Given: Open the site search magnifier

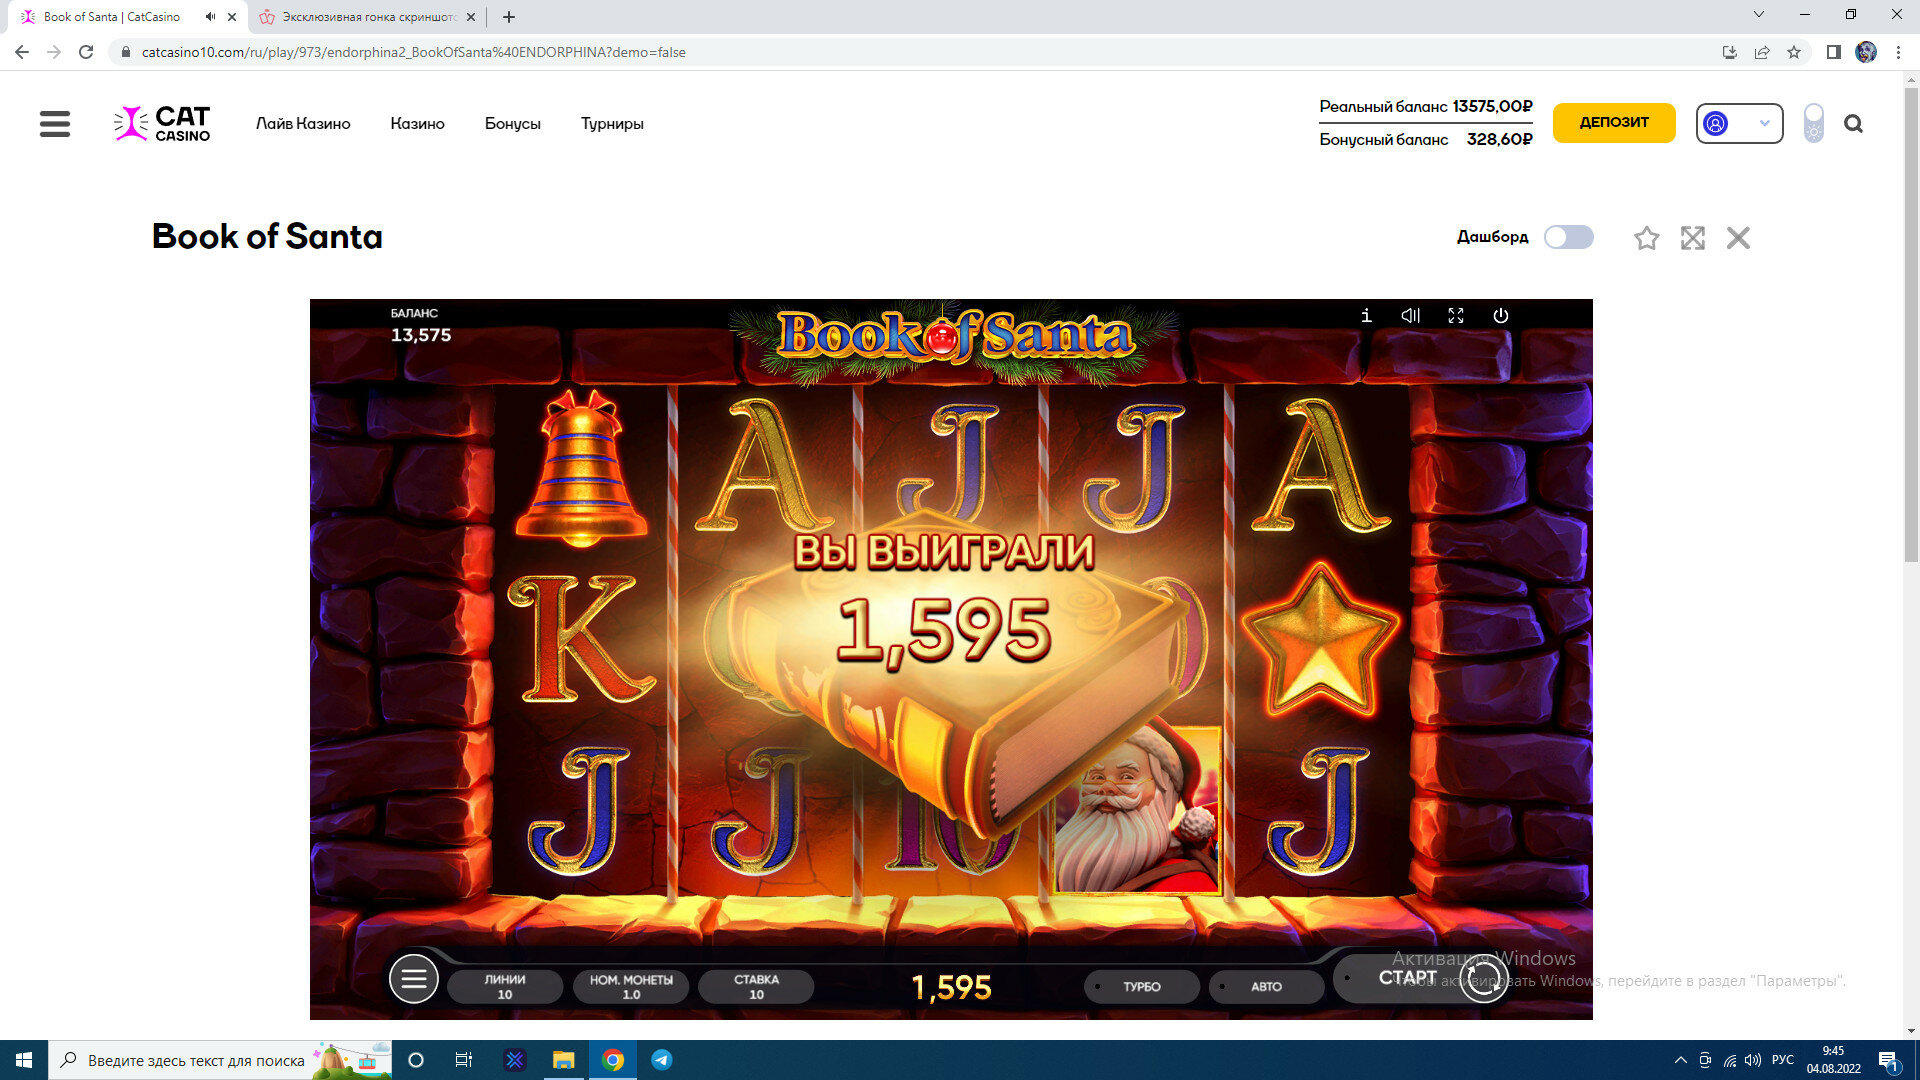Looking at the screenshot, I should click(x=1853, y=124).
